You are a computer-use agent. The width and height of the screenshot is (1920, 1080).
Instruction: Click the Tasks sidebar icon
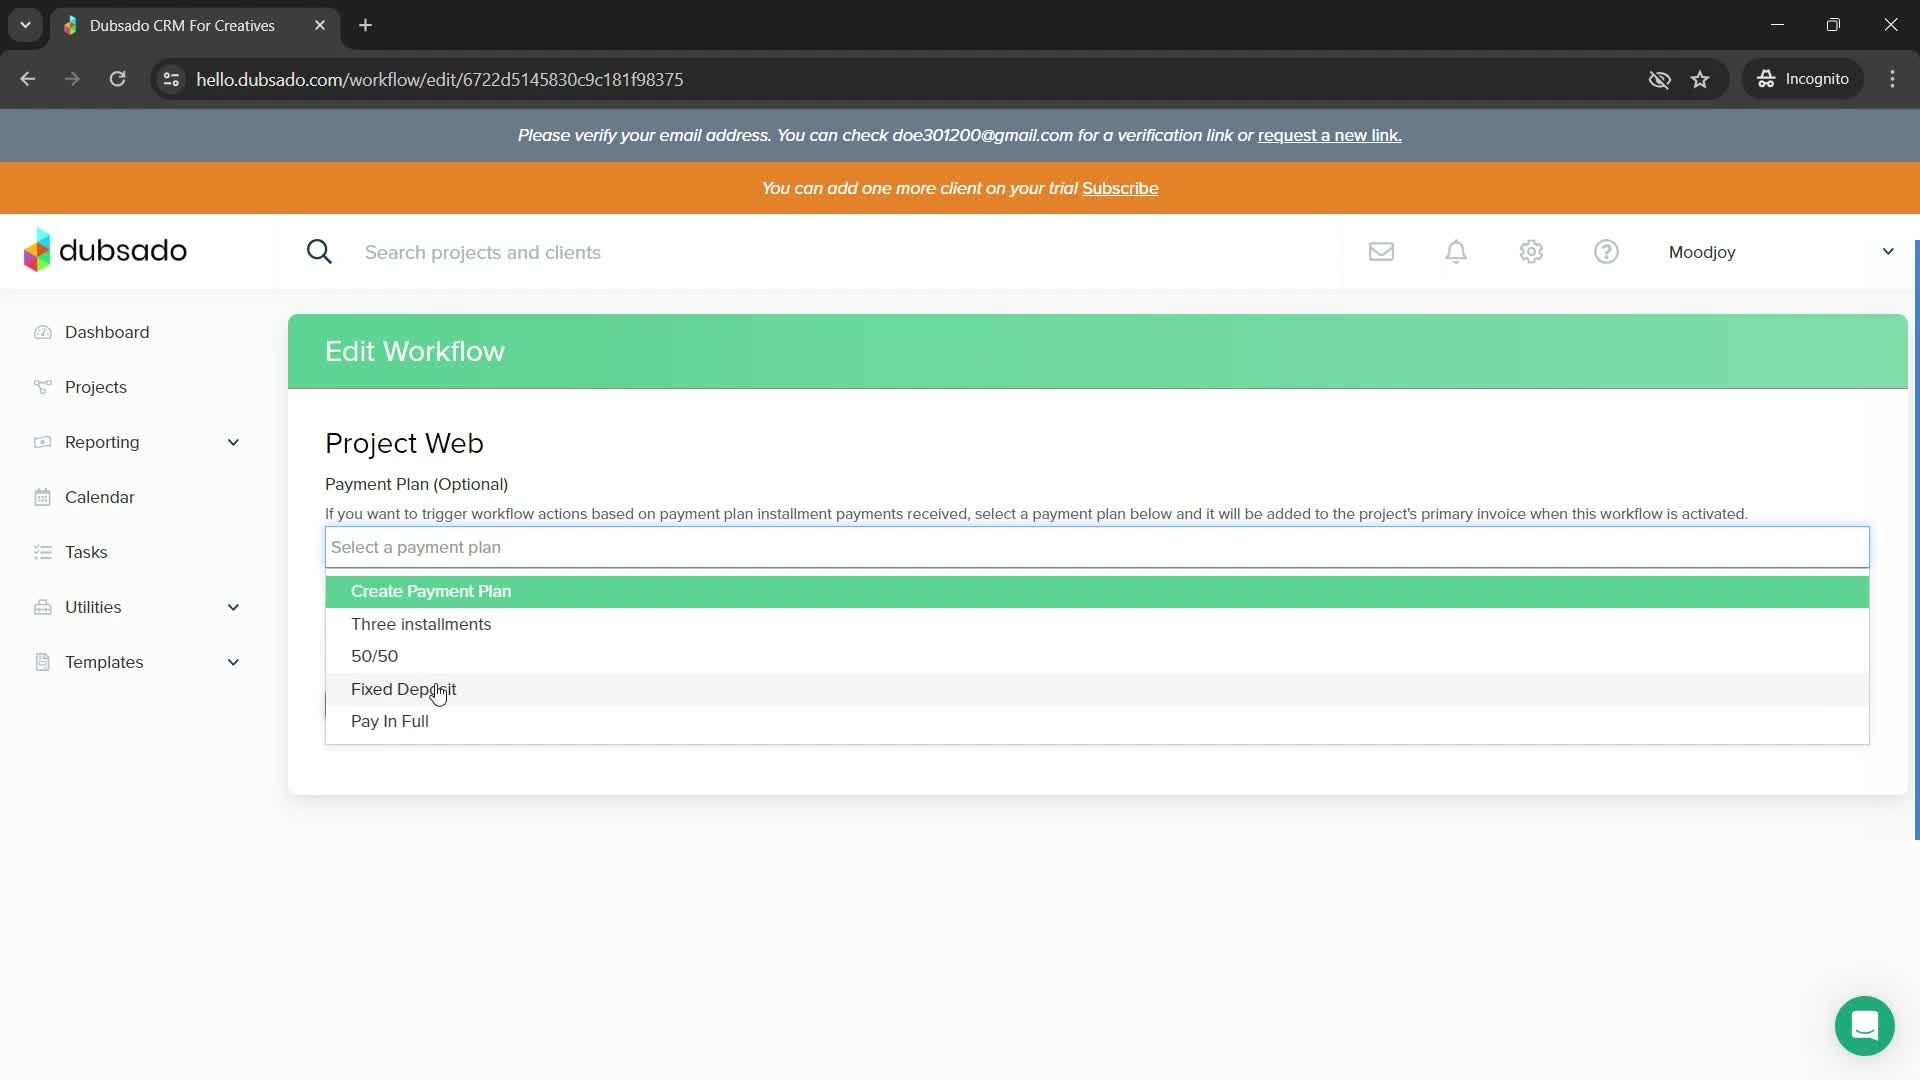click(x=42, y=552)
